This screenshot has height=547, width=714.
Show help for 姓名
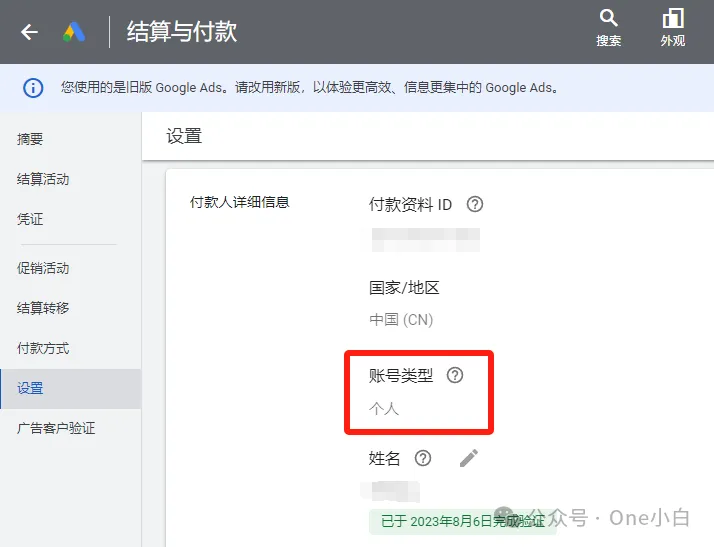[x=423, y=458]
